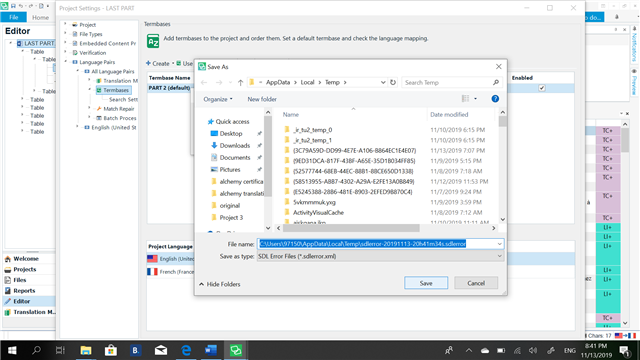Select Pictures in Quick access

coord(230,169)
